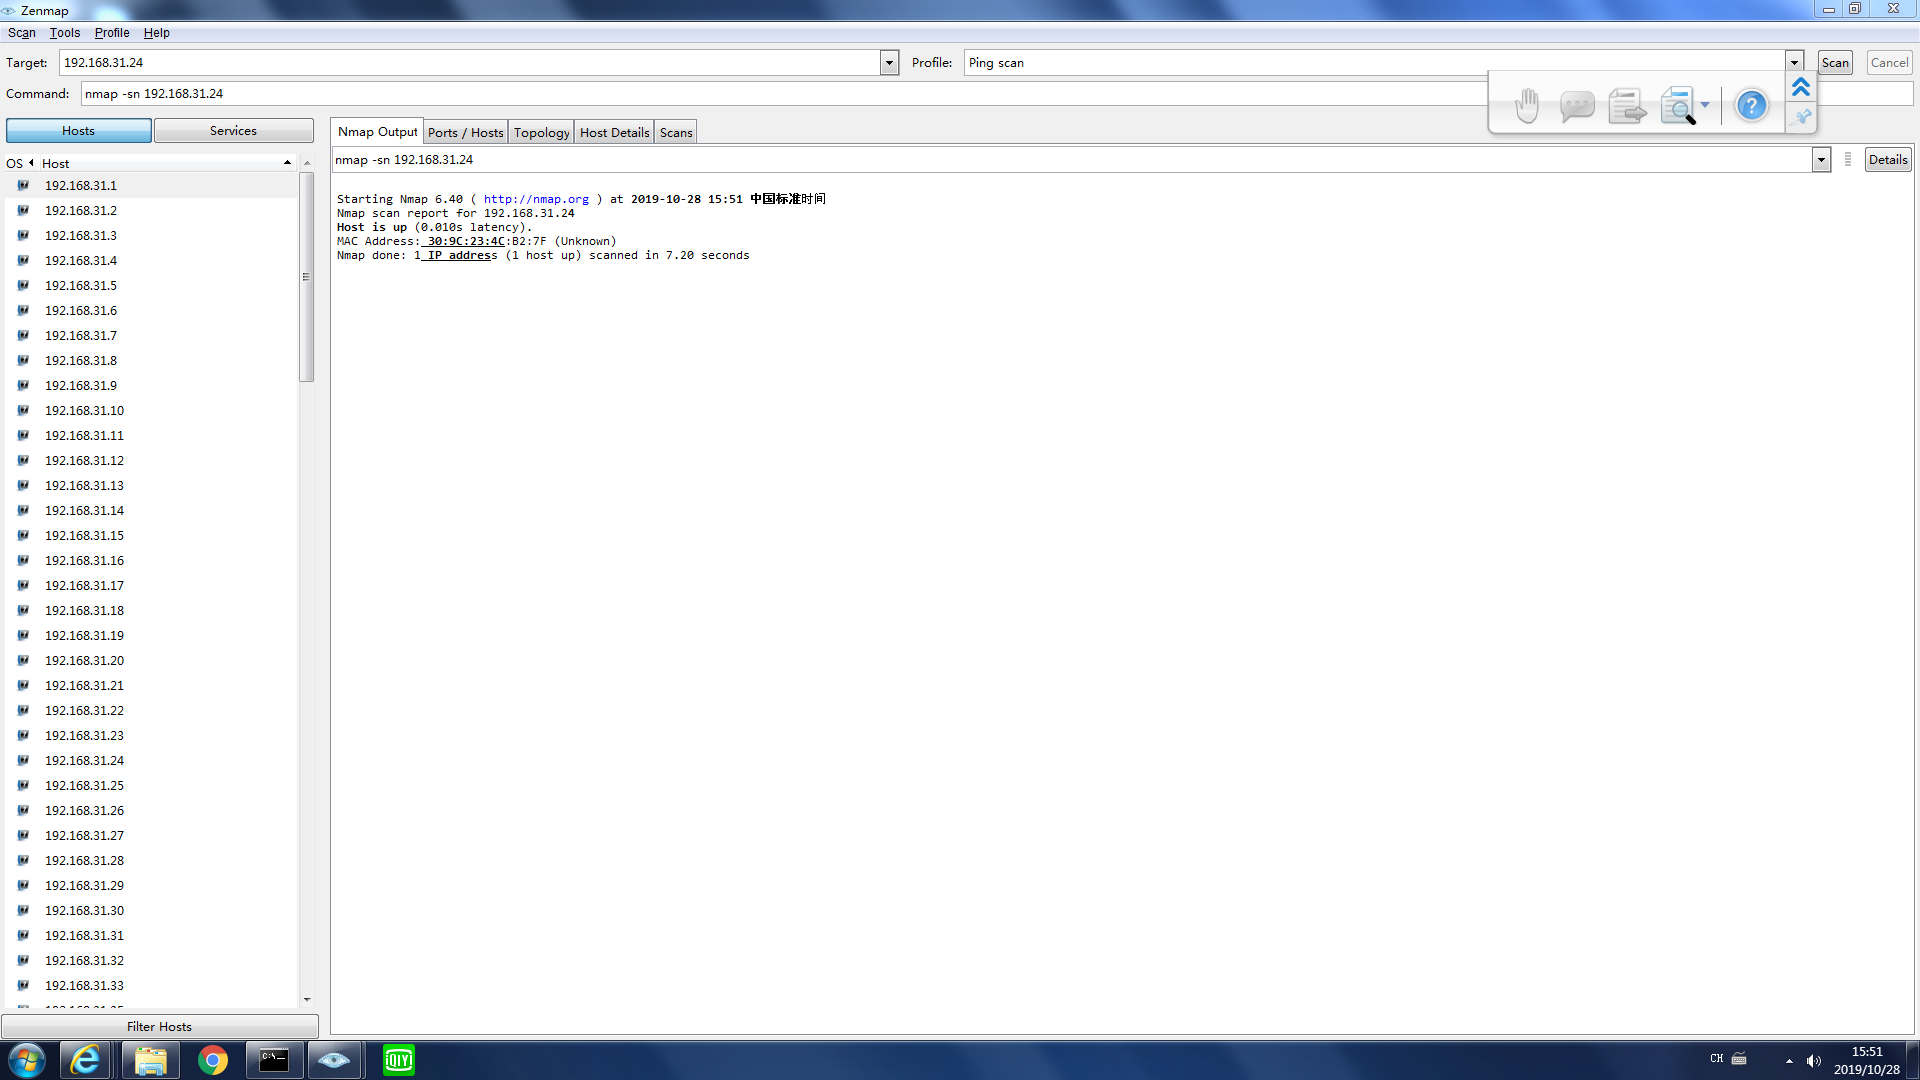Sort the list by OS column header
Image resolution: width=1920 pixels, height=1080 pixels.
pyautogui.click(x=15, y=163)
